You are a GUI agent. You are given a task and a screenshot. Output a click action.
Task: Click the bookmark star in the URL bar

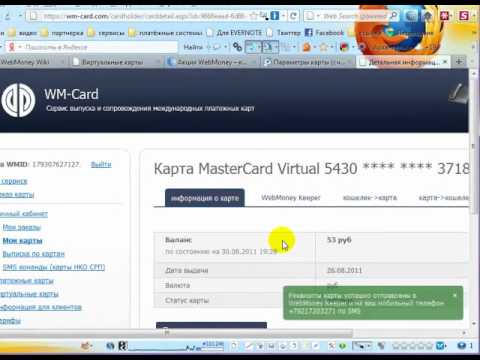(x=253, y=15)
